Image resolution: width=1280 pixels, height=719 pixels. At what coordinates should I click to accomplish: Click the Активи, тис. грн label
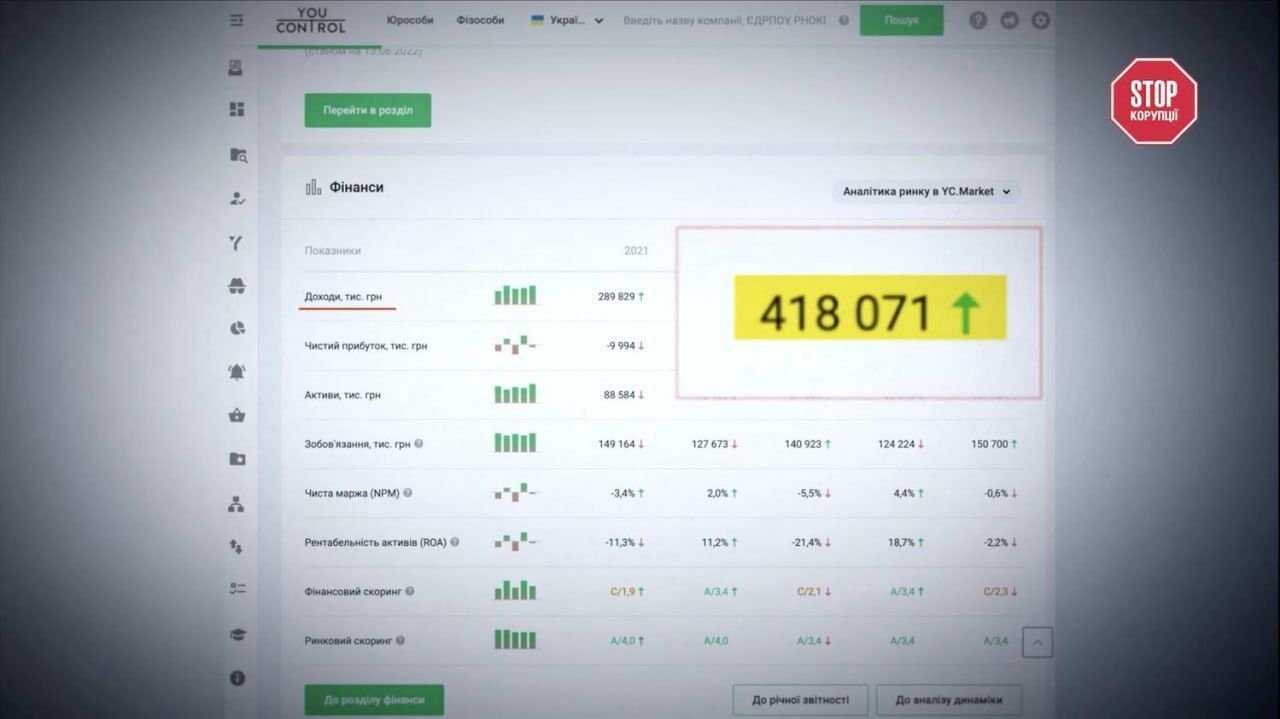coord(342,395)
